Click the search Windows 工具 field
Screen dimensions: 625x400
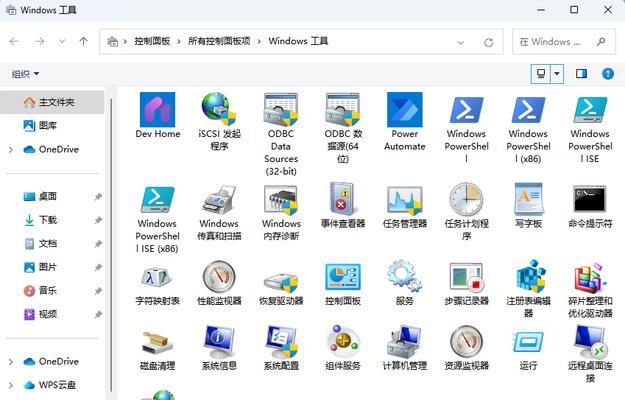pos(564,42)
